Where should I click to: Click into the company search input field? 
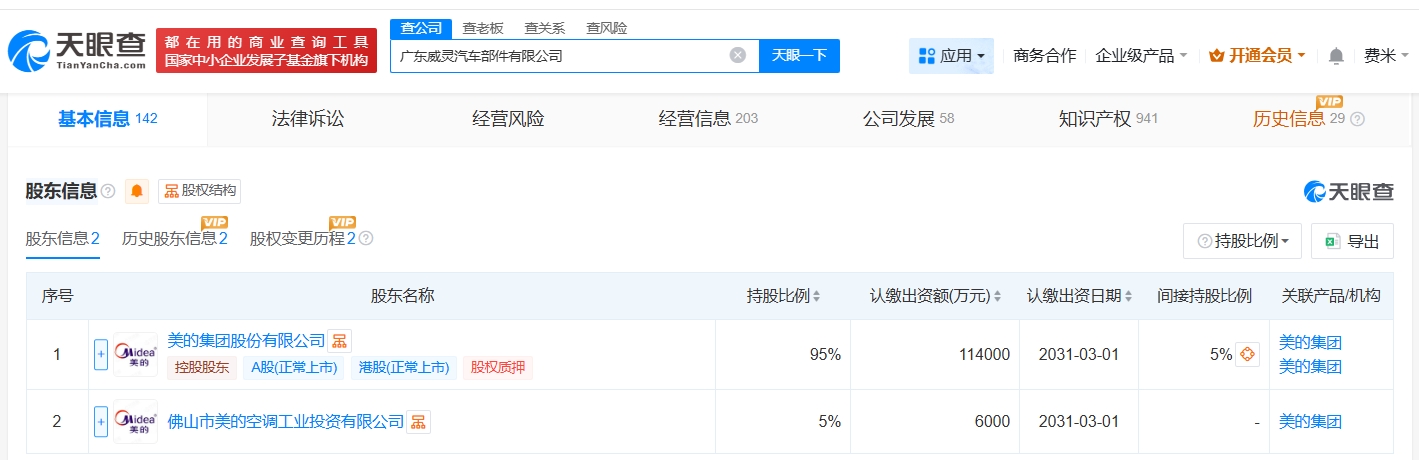[560, 56]
